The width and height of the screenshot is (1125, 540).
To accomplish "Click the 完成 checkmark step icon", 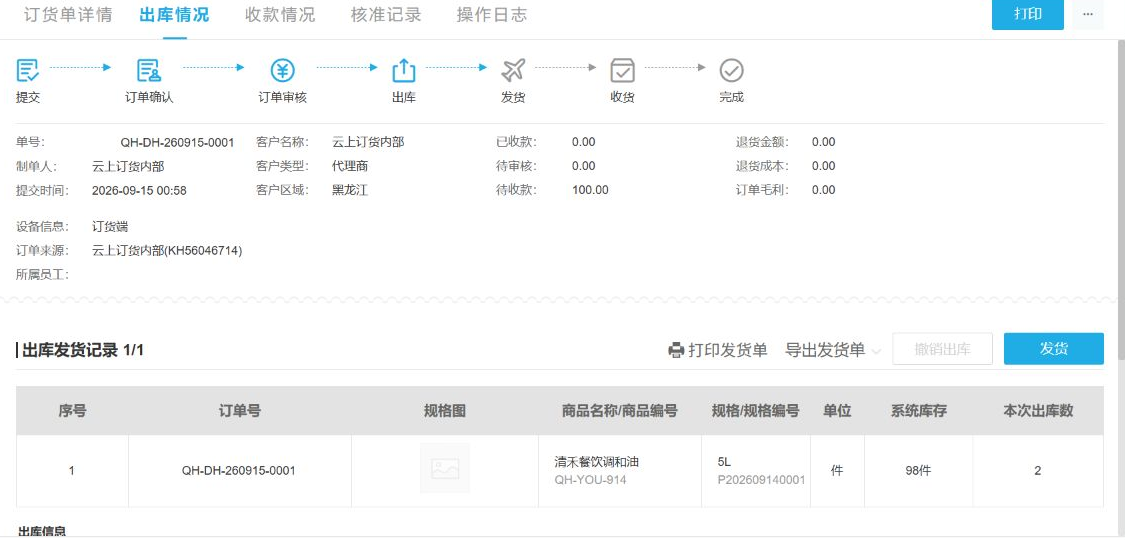I will (731, 70).
